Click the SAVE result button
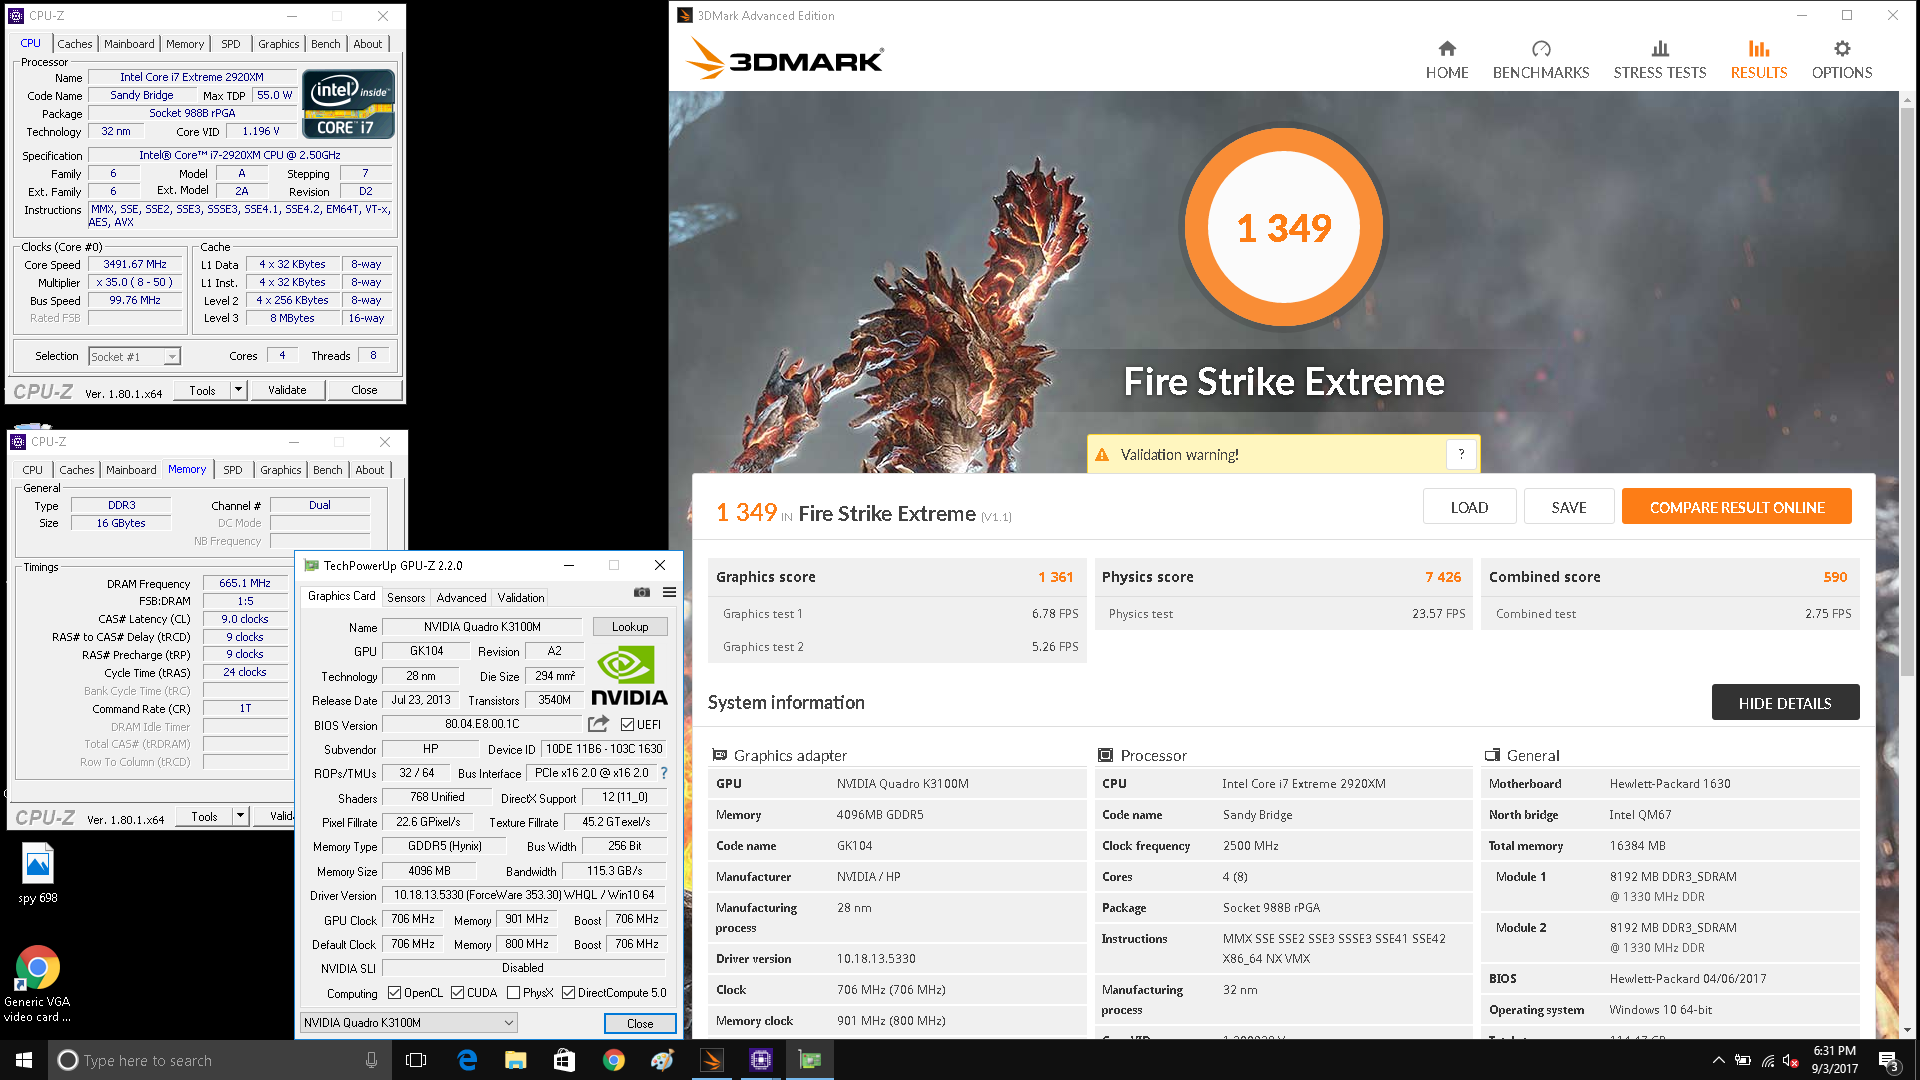This screenshot has height=1080, width=1920. (x=1569, y=507)
